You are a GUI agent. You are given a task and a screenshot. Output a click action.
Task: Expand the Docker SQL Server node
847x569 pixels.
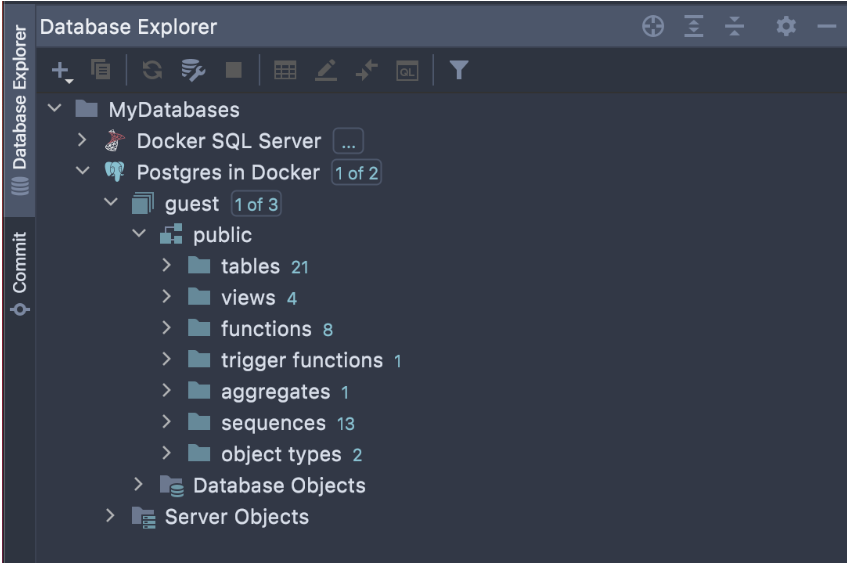coord(82,140)
